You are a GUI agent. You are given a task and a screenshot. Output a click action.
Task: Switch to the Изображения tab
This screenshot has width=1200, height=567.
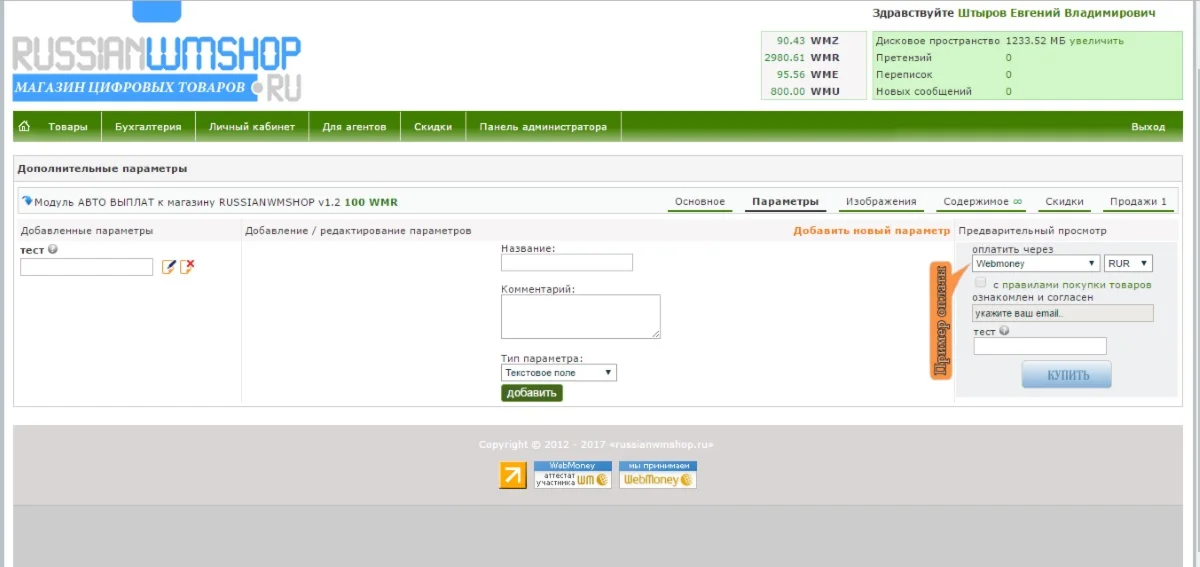(881, 202)
